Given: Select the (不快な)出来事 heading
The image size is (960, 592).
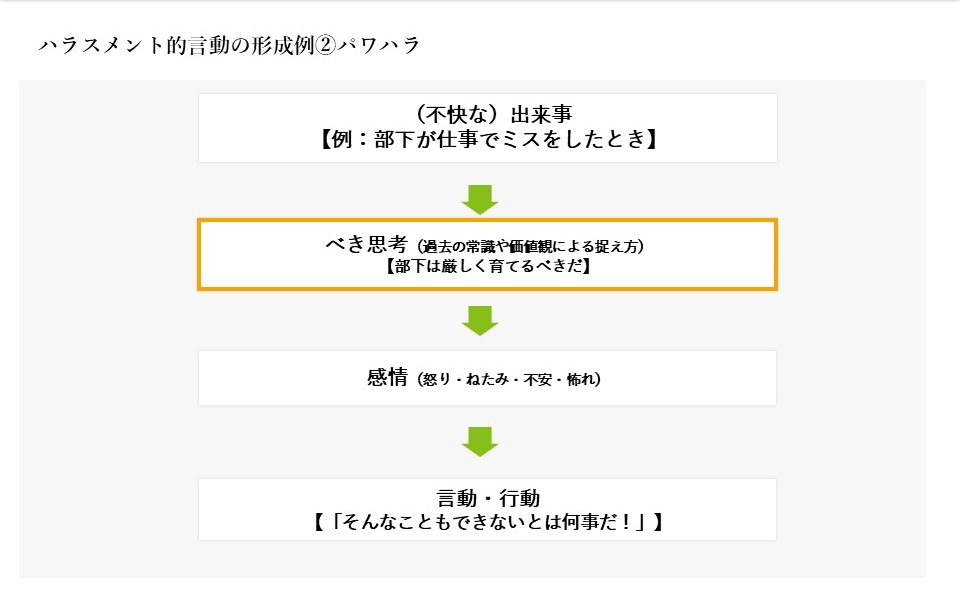Looking at the screenshot, I should click(x=487, y=115).
